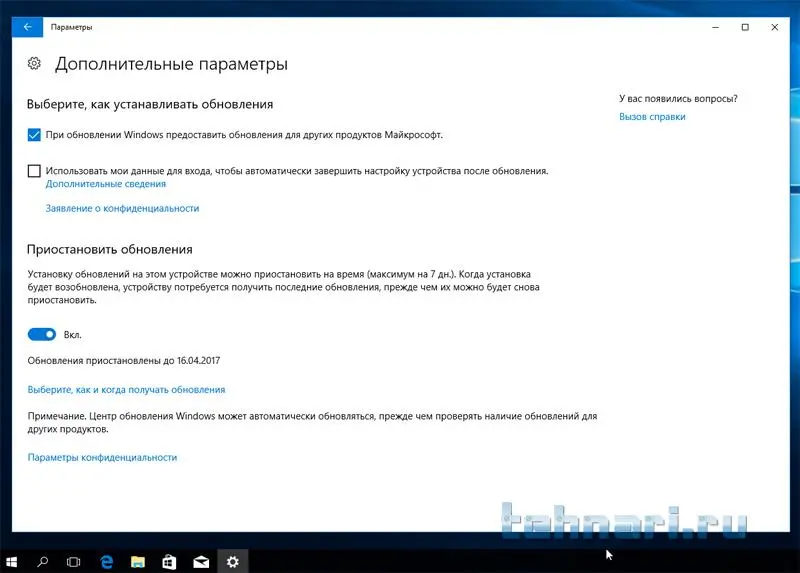
Task: Open Task View on the taskbar
Action: [73, 562]
